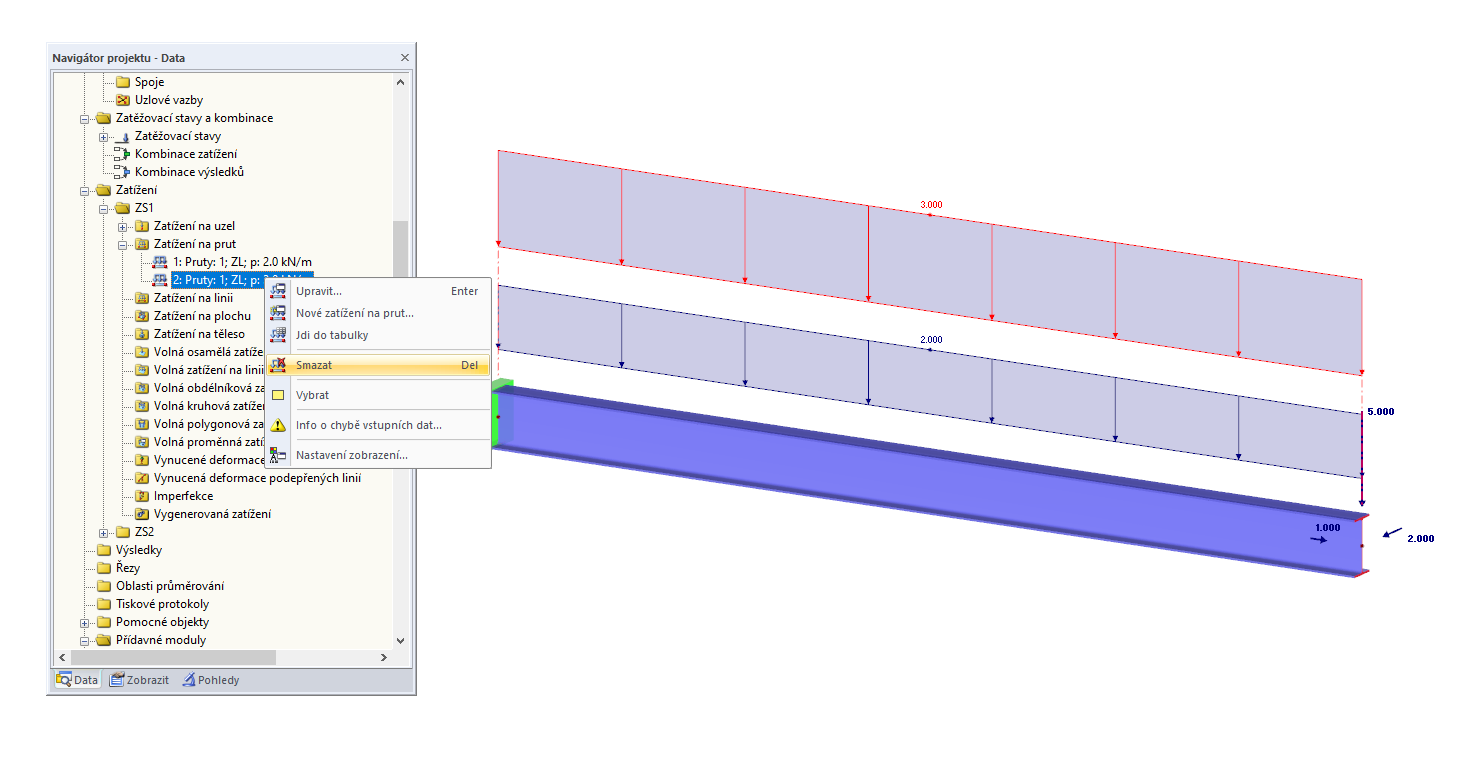Click the Zatížení na těleso icon

(x=142, y=334)
